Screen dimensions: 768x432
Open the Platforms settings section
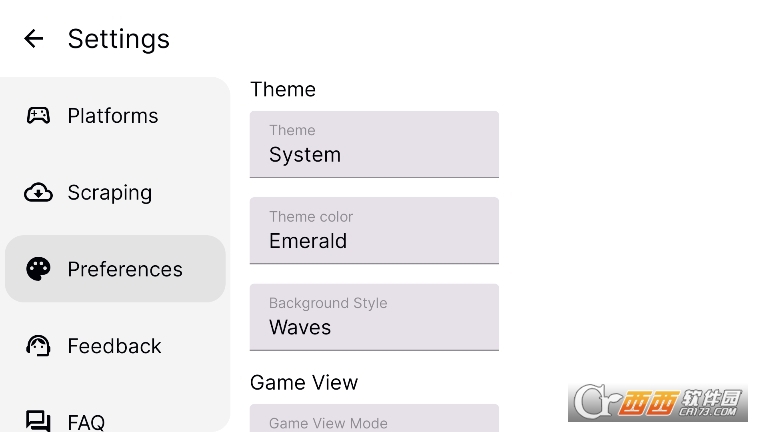(115, 116)
